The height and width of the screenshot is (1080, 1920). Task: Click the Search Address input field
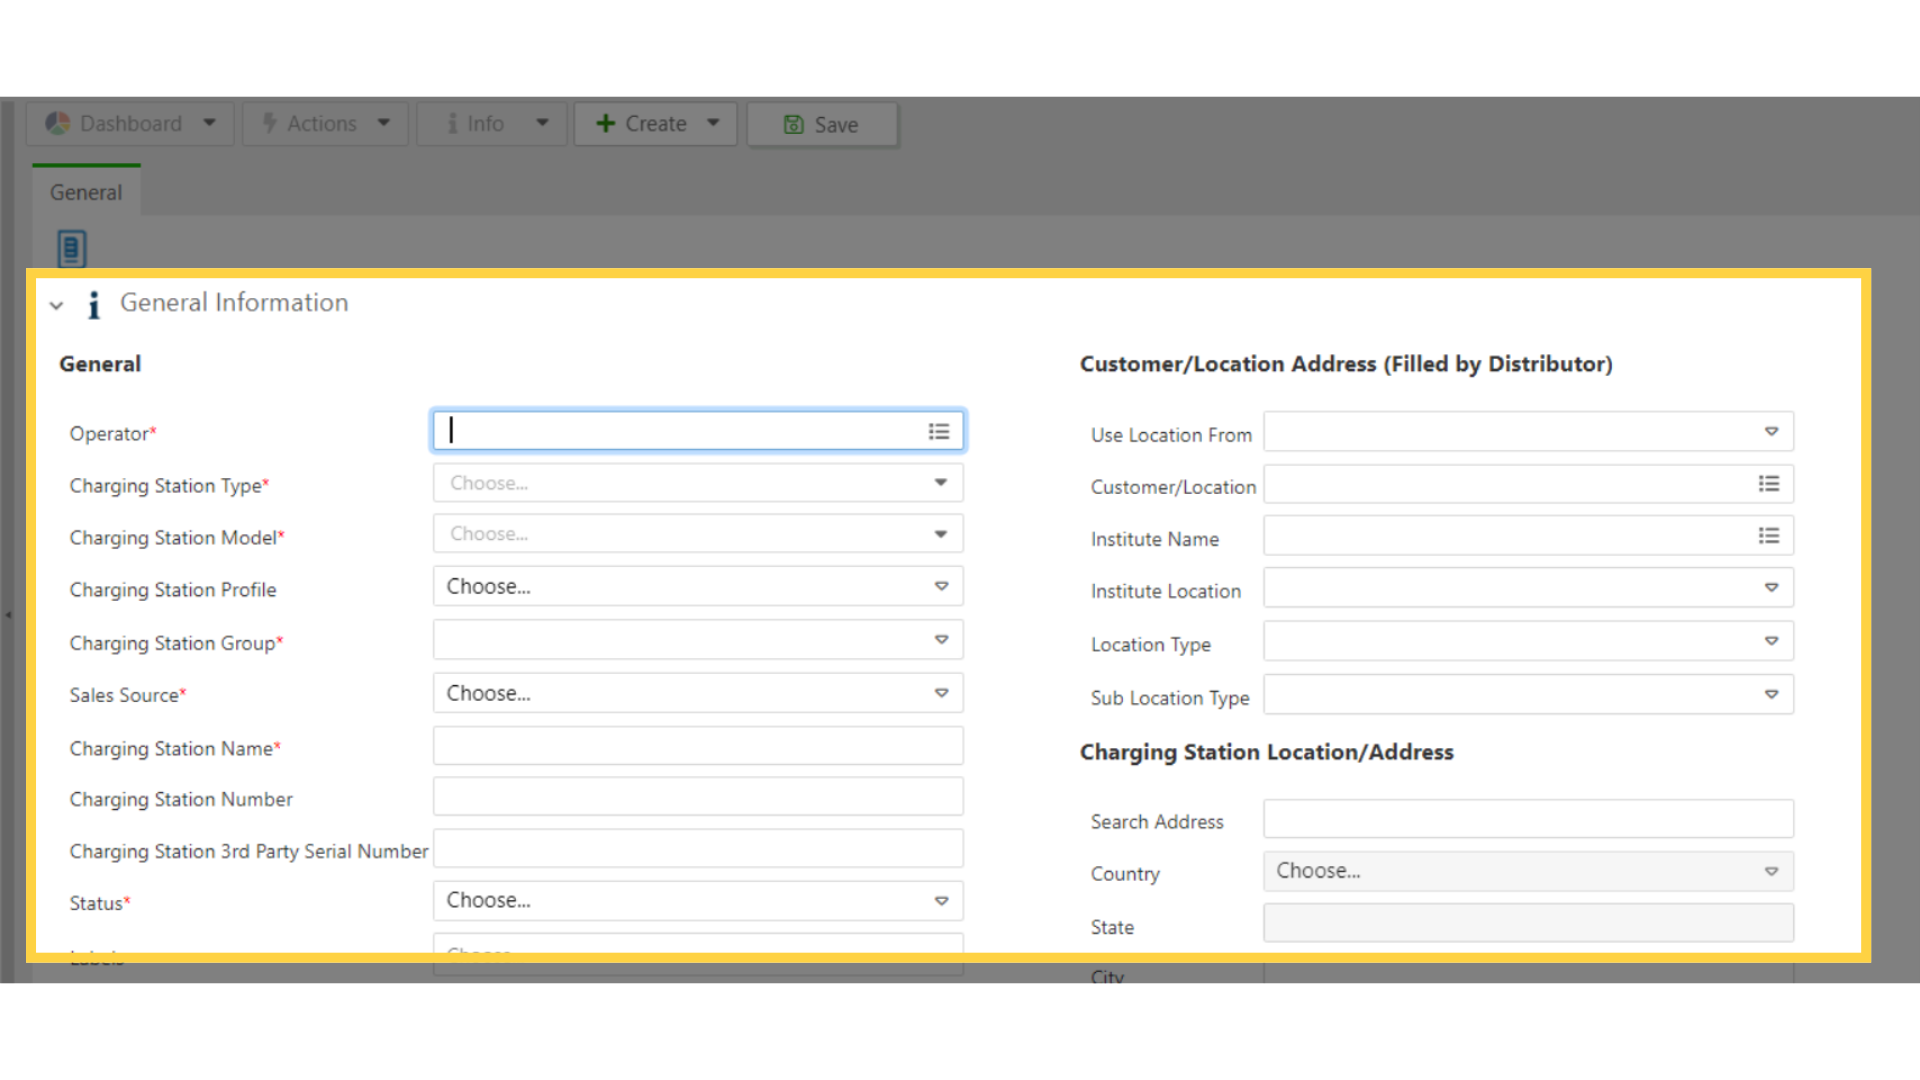coord(1528,819)
